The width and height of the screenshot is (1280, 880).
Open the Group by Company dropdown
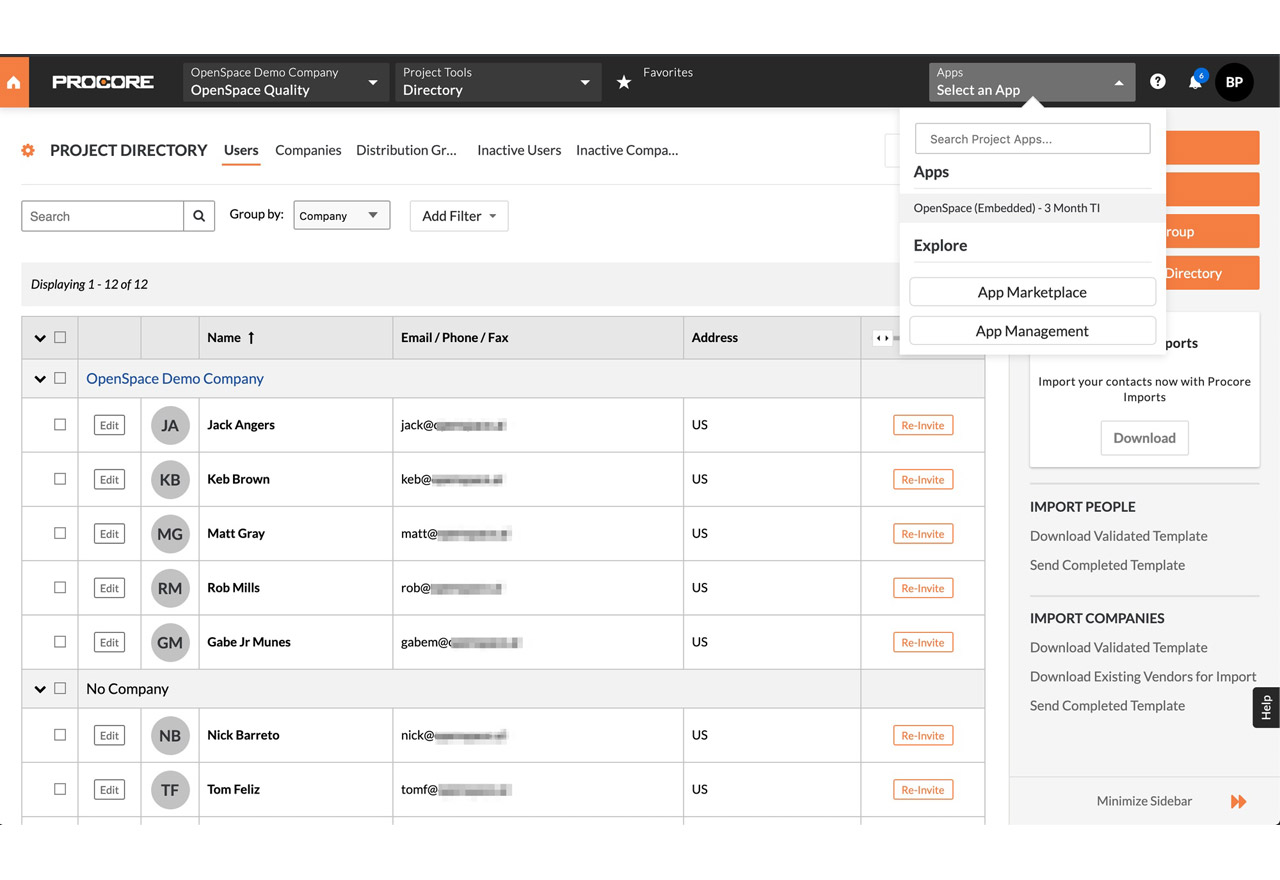tap(341, 216)
